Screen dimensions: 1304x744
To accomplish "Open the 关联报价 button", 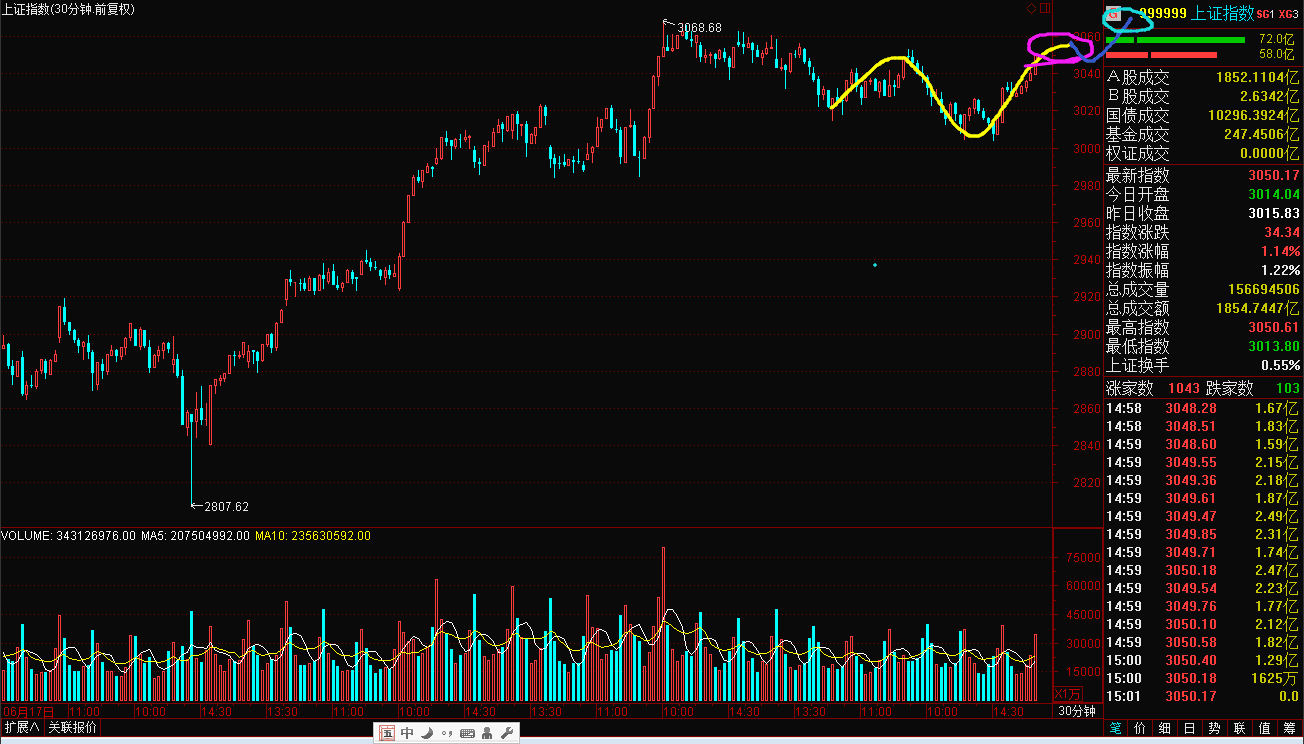I will click(73, 727).
